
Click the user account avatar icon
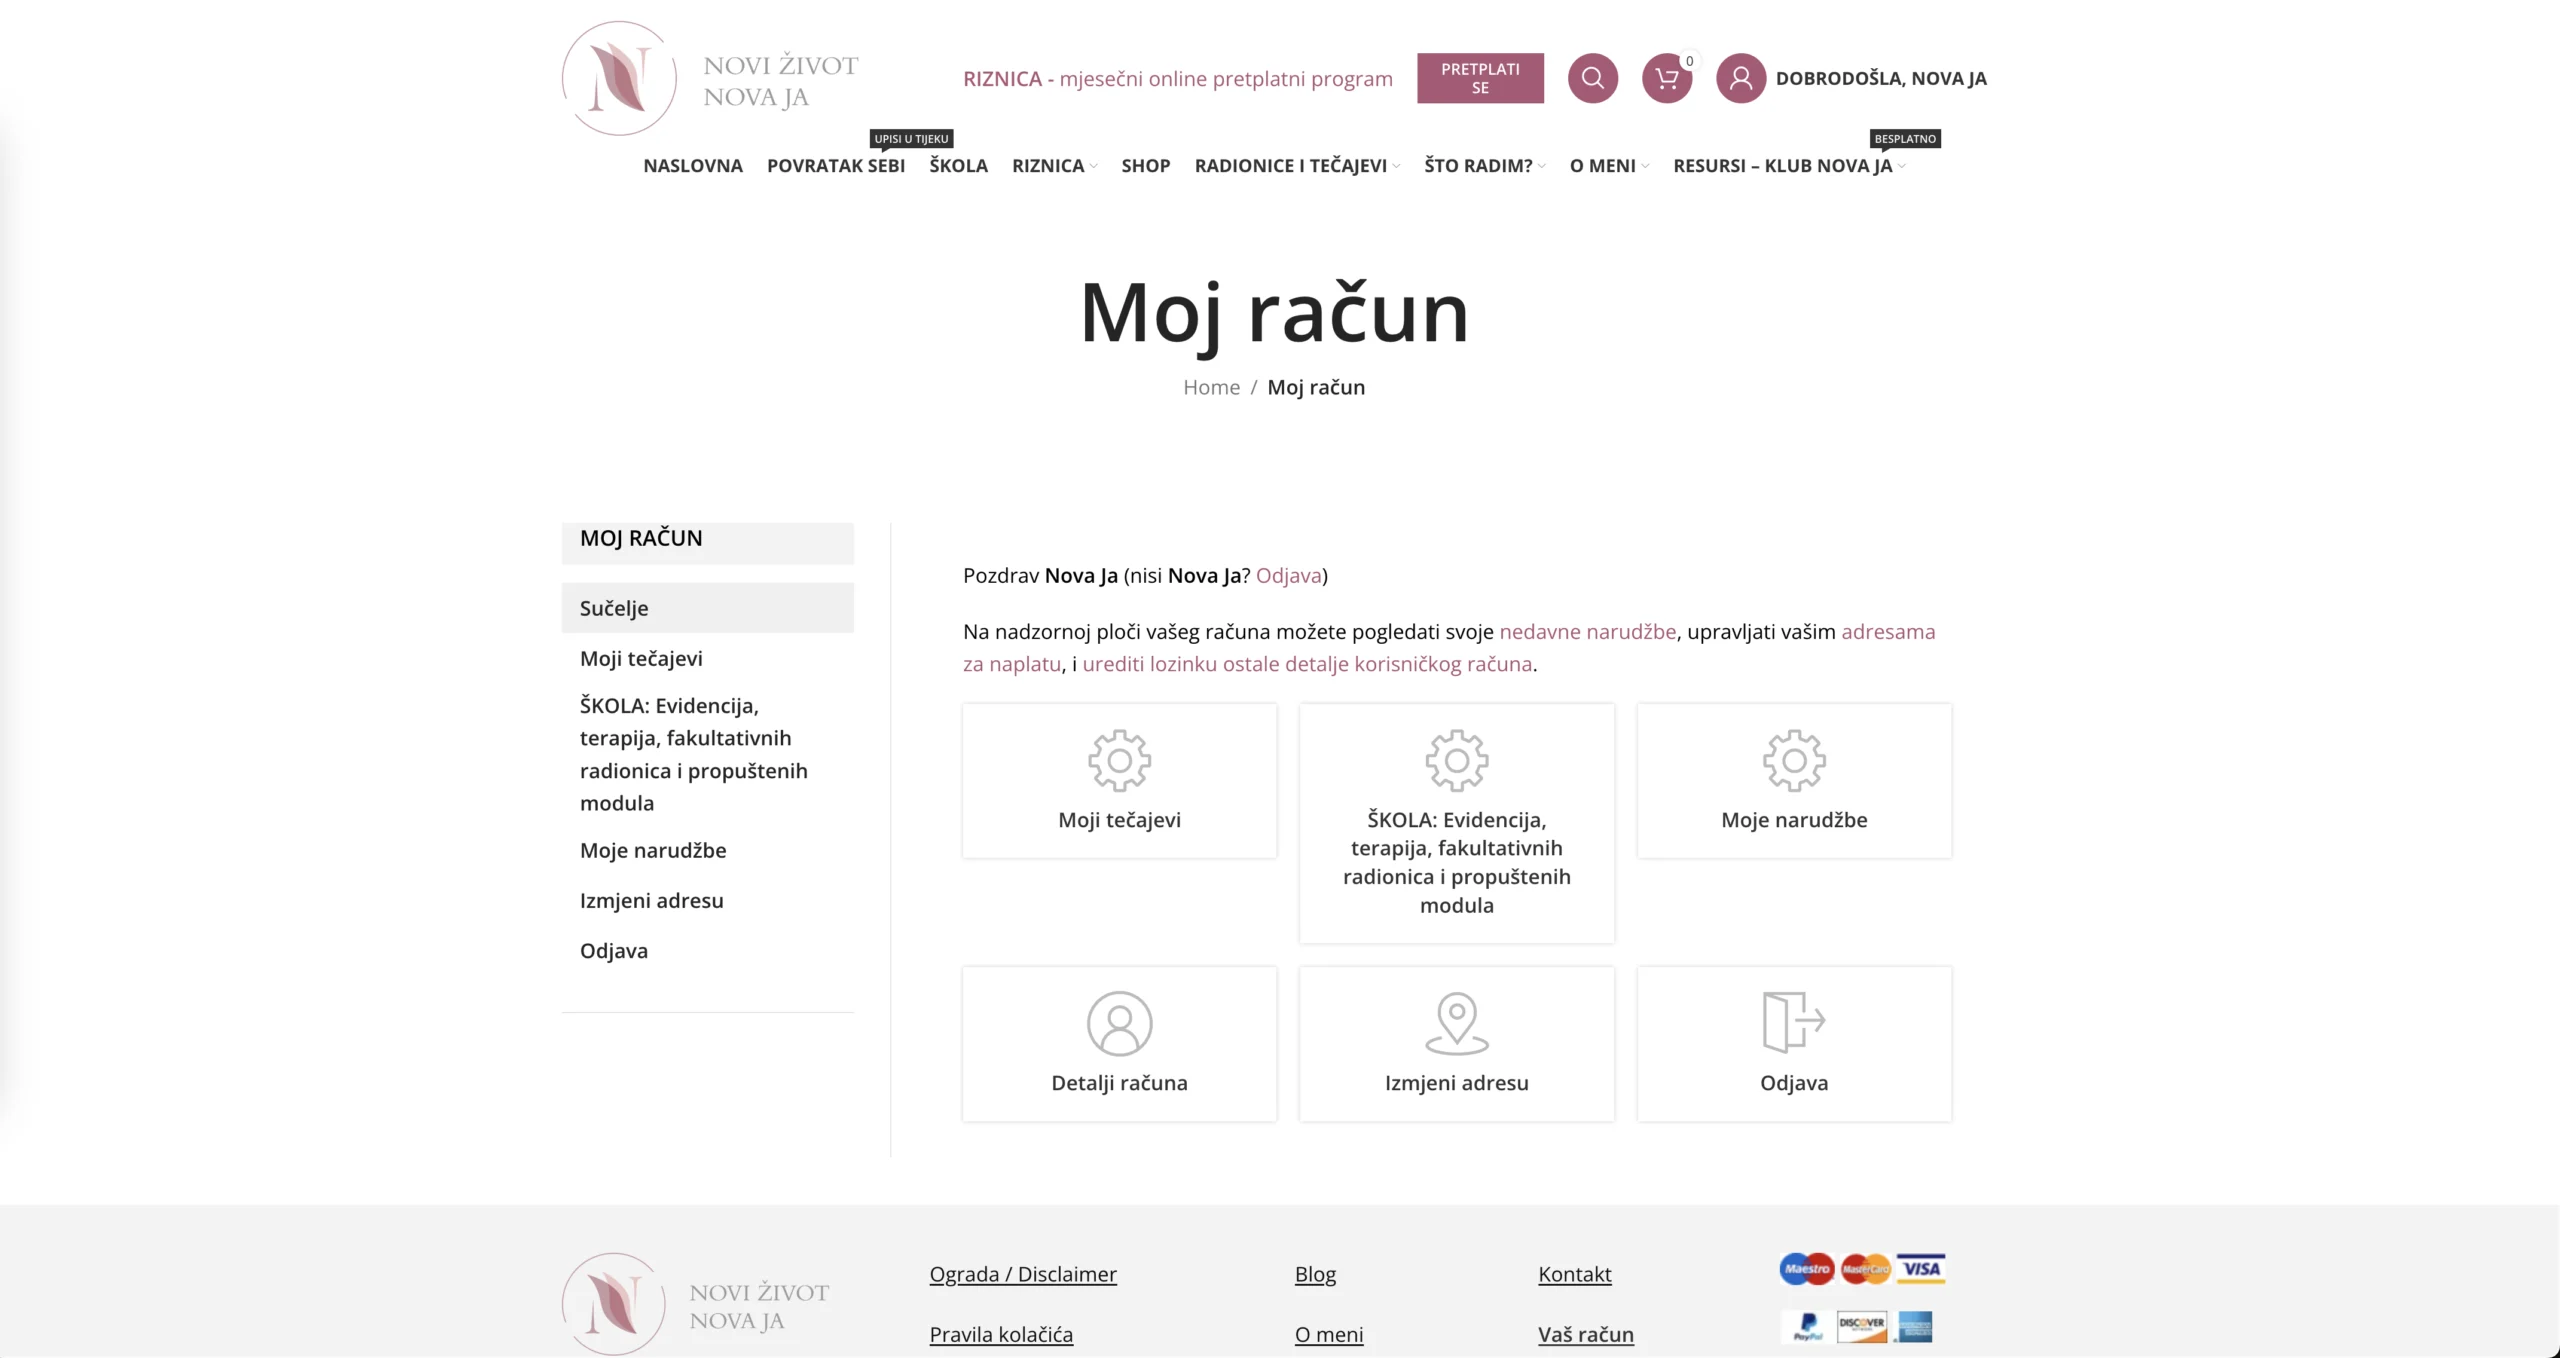[1740, 78]
